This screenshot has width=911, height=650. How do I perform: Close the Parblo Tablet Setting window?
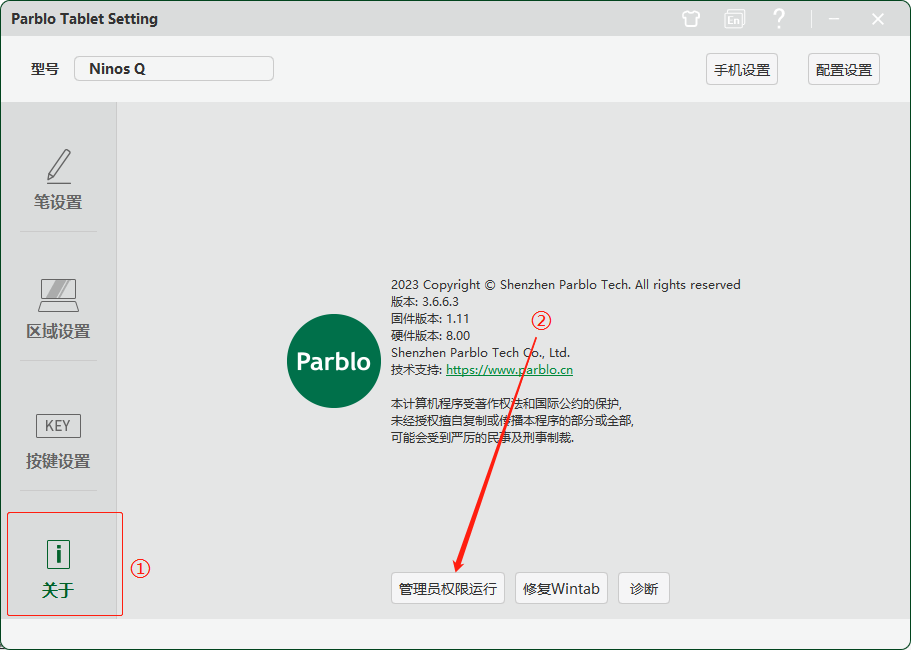(x=878, y=19)
